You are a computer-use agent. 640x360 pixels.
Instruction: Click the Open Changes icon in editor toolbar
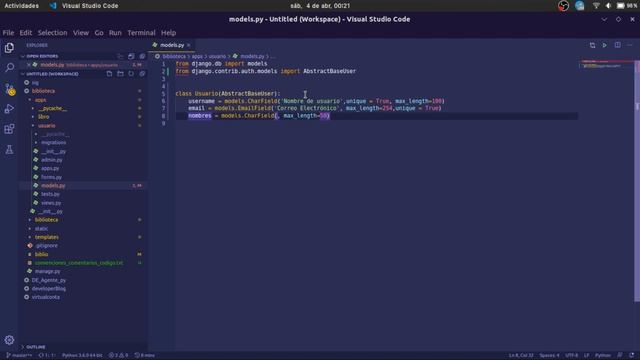(x=592, y=45)
